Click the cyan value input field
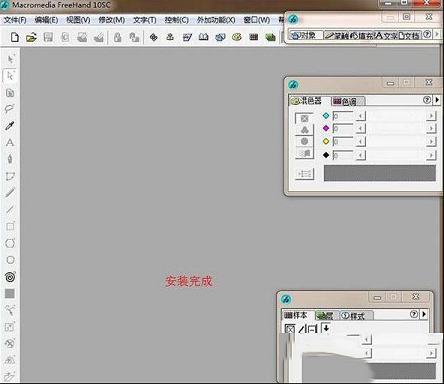Viewport: 444px width, 384px height. (342, 116)
